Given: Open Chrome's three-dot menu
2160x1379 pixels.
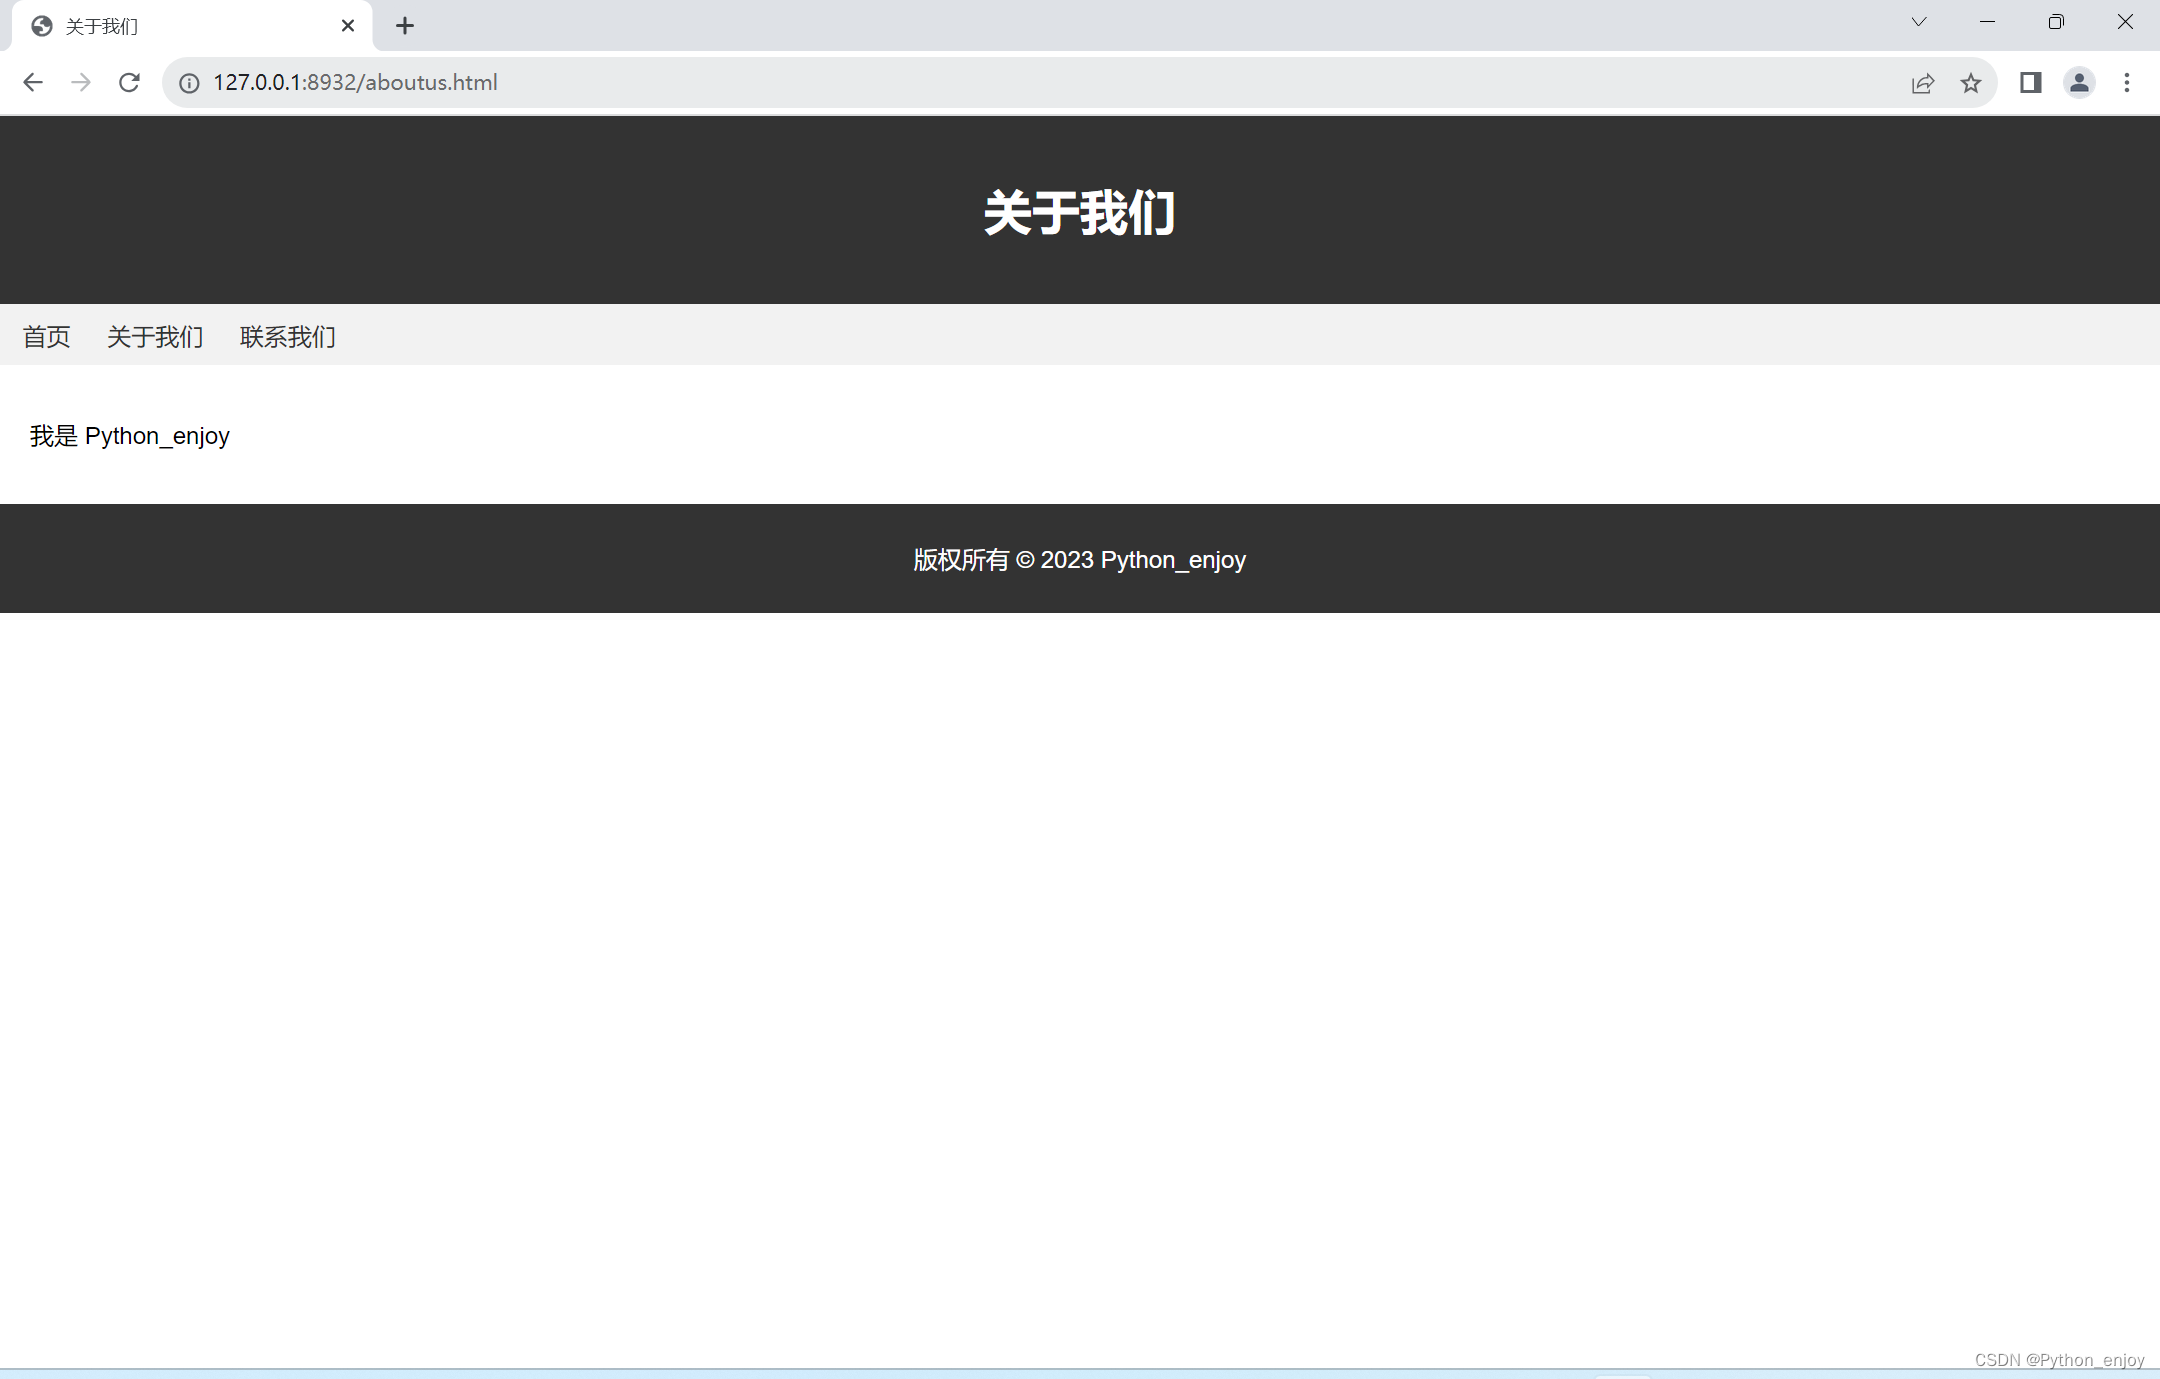Looking at the screenshot, I should [x=2127, y=83].
